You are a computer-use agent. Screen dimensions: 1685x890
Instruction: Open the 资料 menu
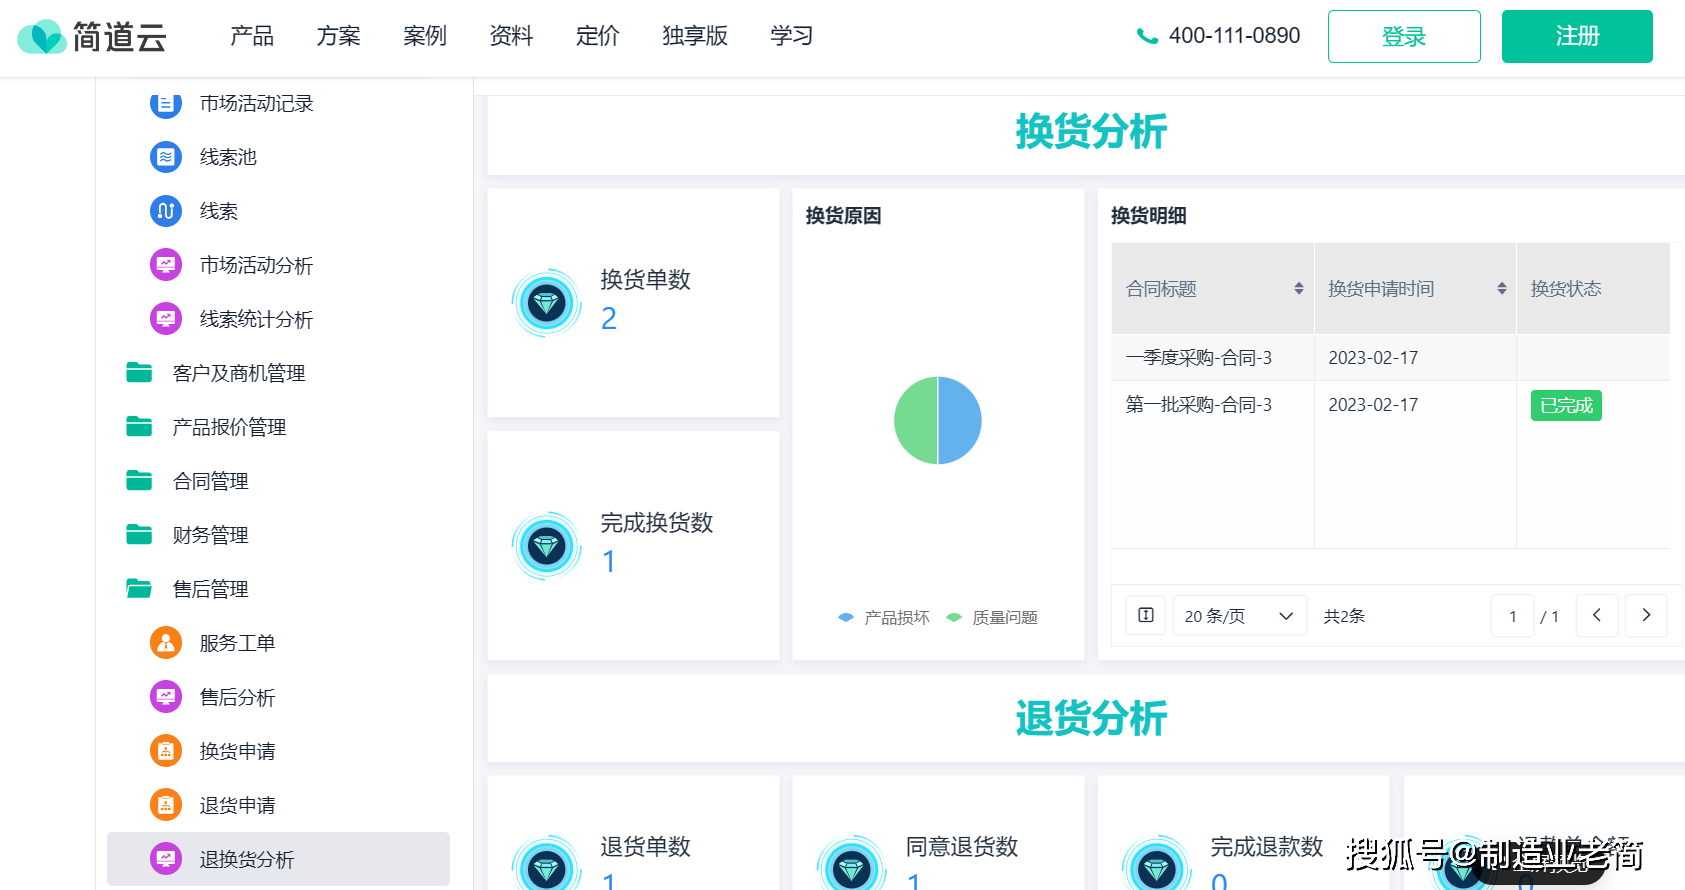(x=511, y=36)
